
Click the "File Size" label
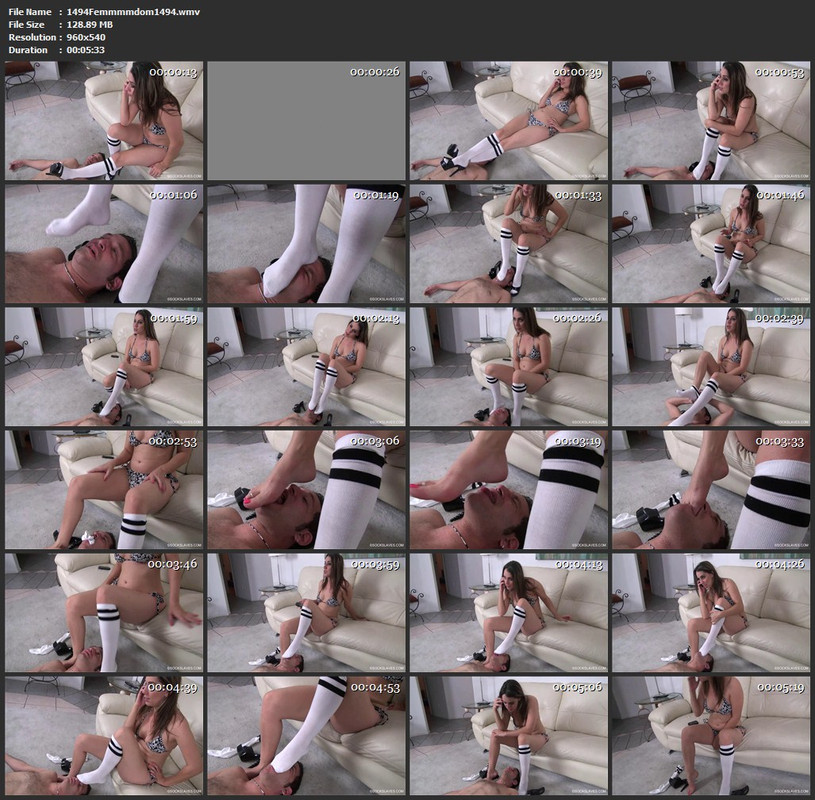pos(27,24)
